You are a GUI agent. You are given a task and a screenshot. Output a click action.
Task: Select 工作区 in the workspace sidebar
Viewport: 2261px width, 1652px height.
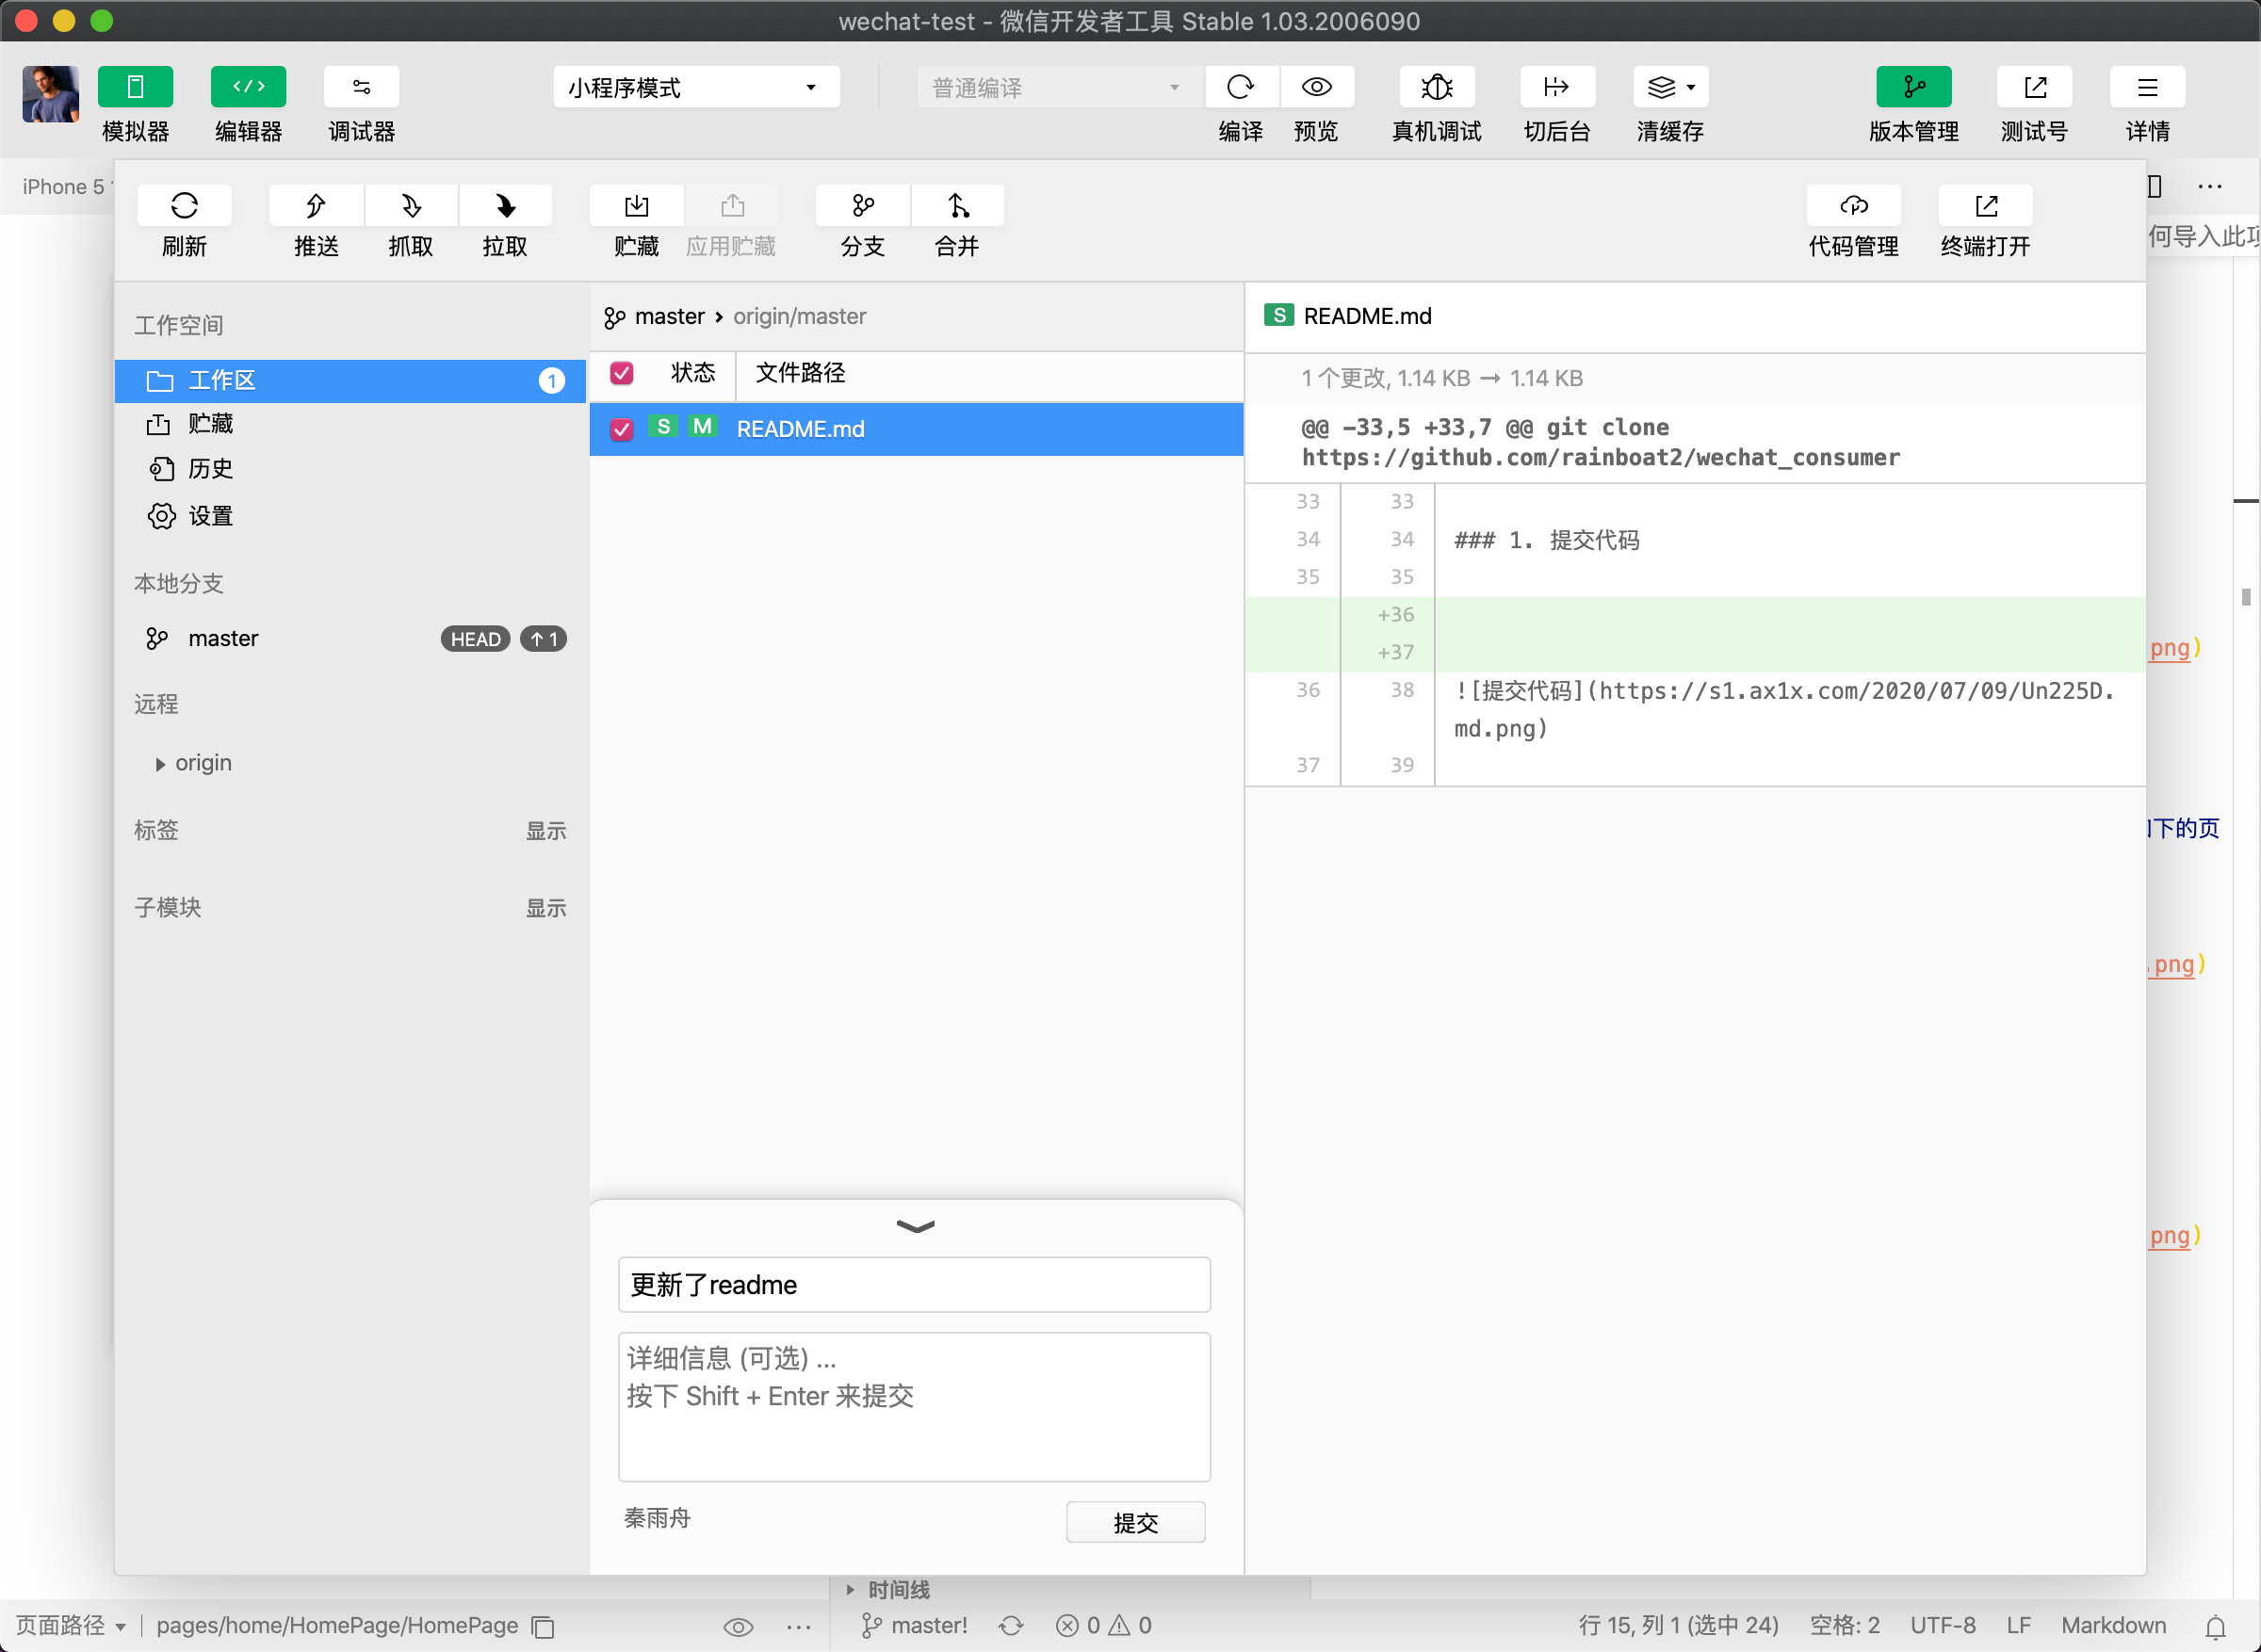click(x=350, y=381)
